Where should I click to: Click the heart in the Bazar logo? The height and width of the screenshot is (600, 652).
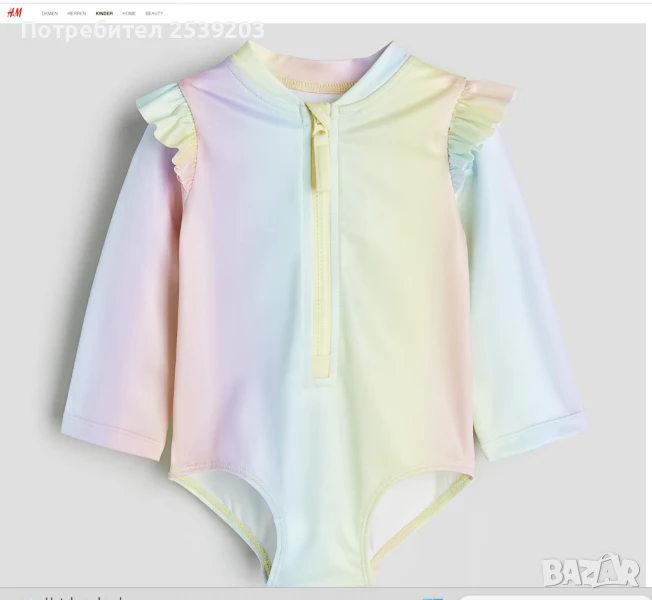pyautogui.click(x=627, y=566)
